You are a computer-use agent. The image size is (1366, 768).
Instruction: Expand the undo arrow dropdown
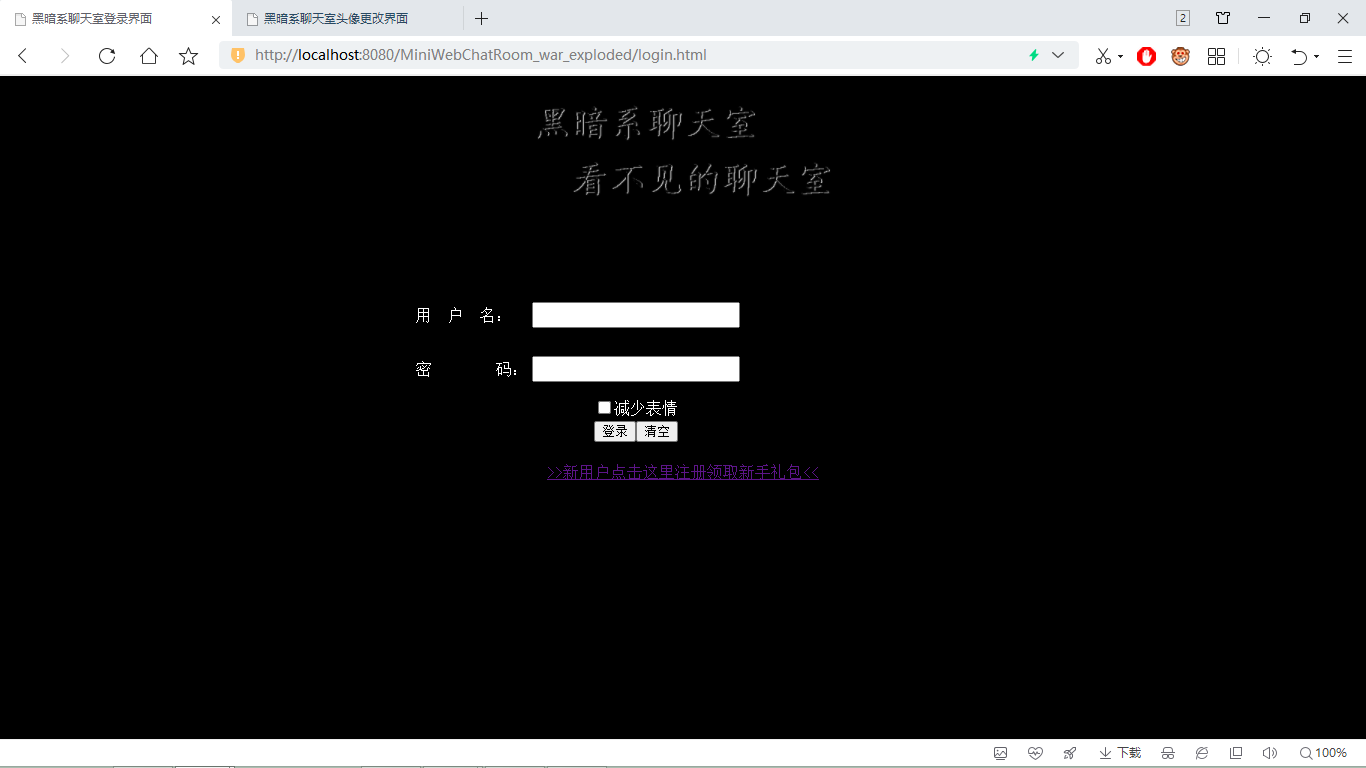click(x=1316, y=57)
